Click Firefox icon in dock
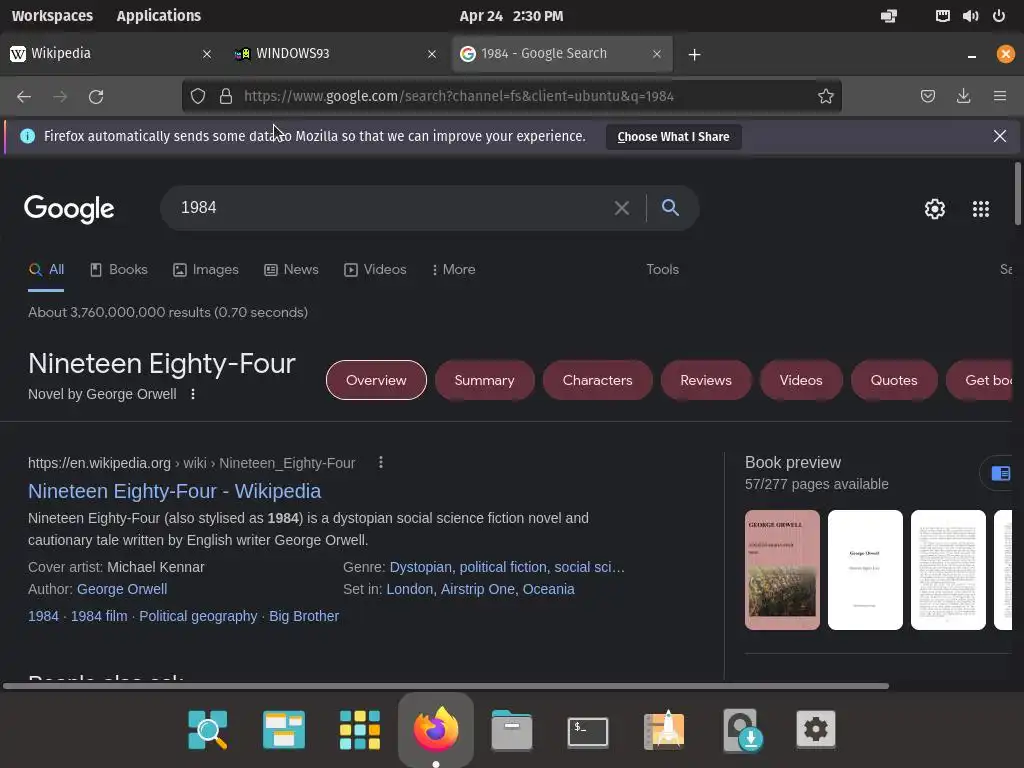Image resolution: width=1024 pixels, height=768 pixels. [436, 729]
